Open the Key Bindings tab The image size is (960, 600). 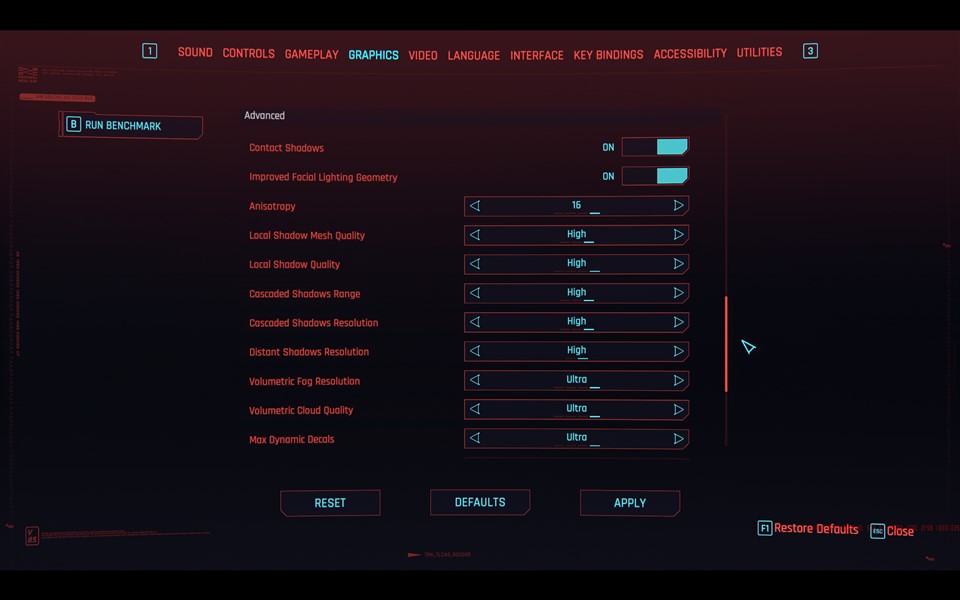pos(608,55)
